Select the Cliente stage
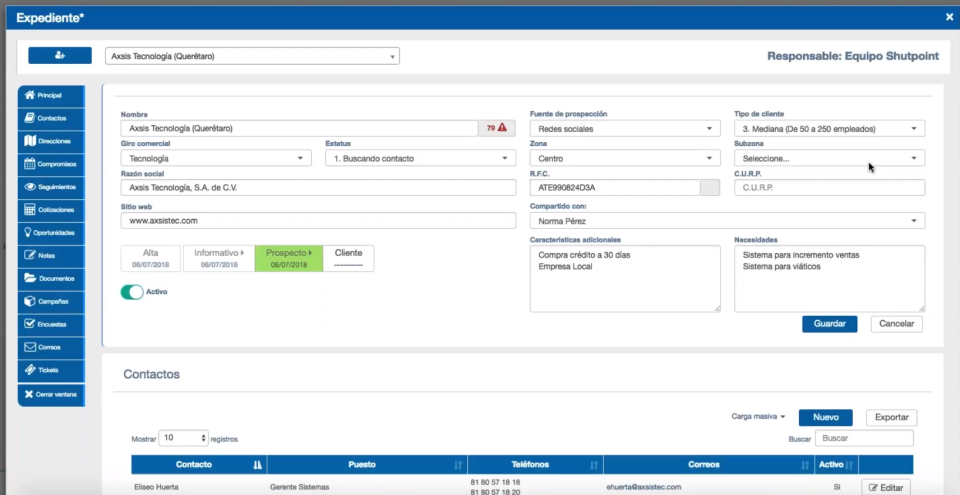 [348, 258]
